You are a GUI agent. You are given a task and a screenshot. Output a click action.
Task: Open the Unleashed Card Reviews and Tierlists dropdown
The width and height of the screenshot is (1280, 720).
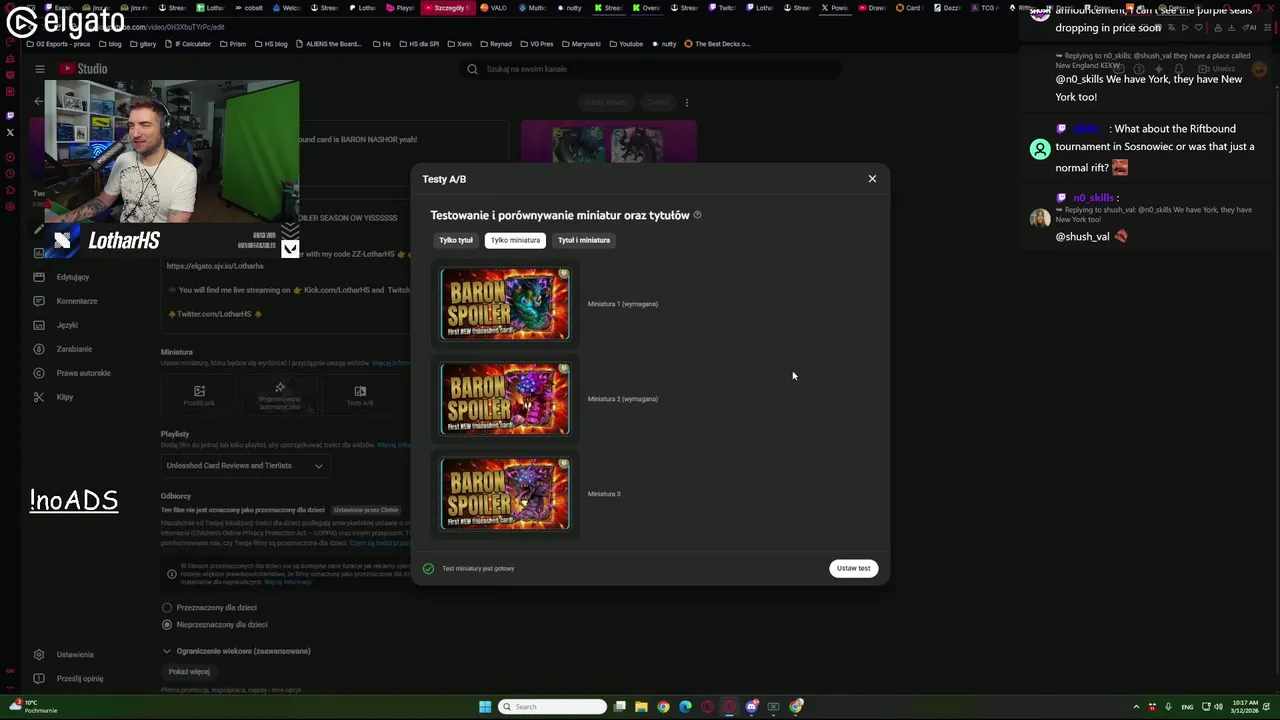point(245,465)
